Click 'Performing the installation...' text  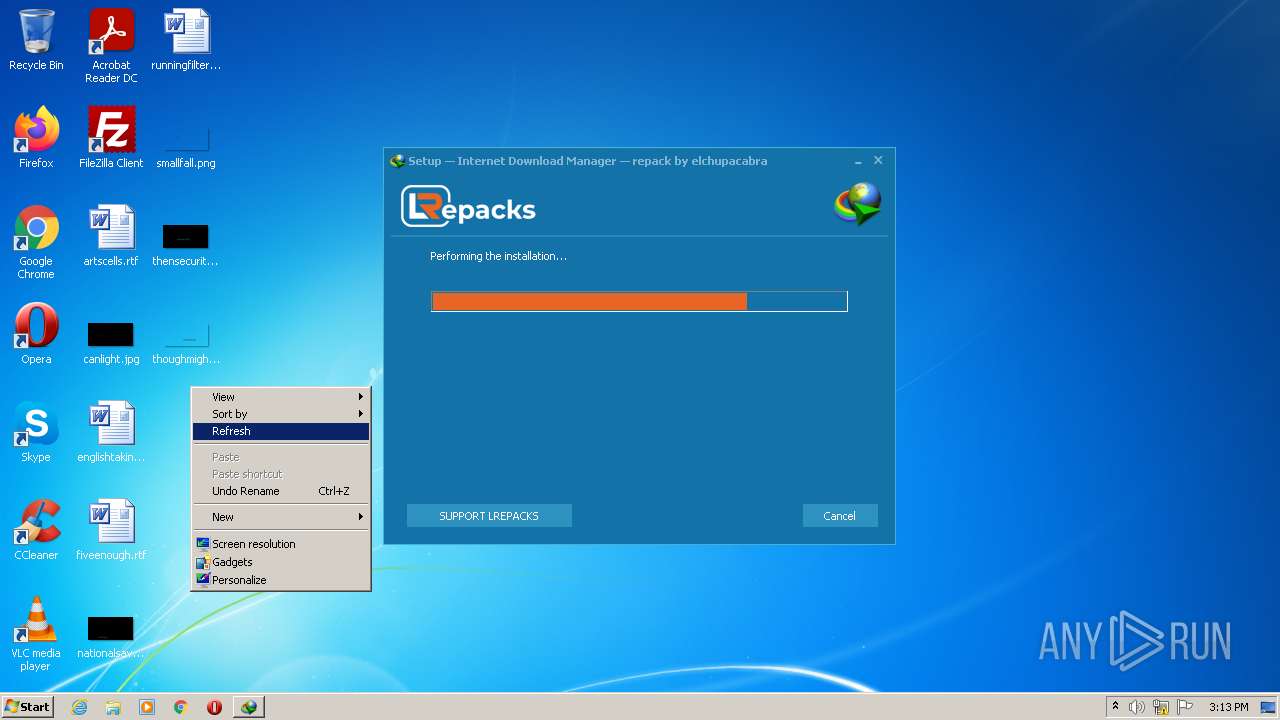coord(498,256)
